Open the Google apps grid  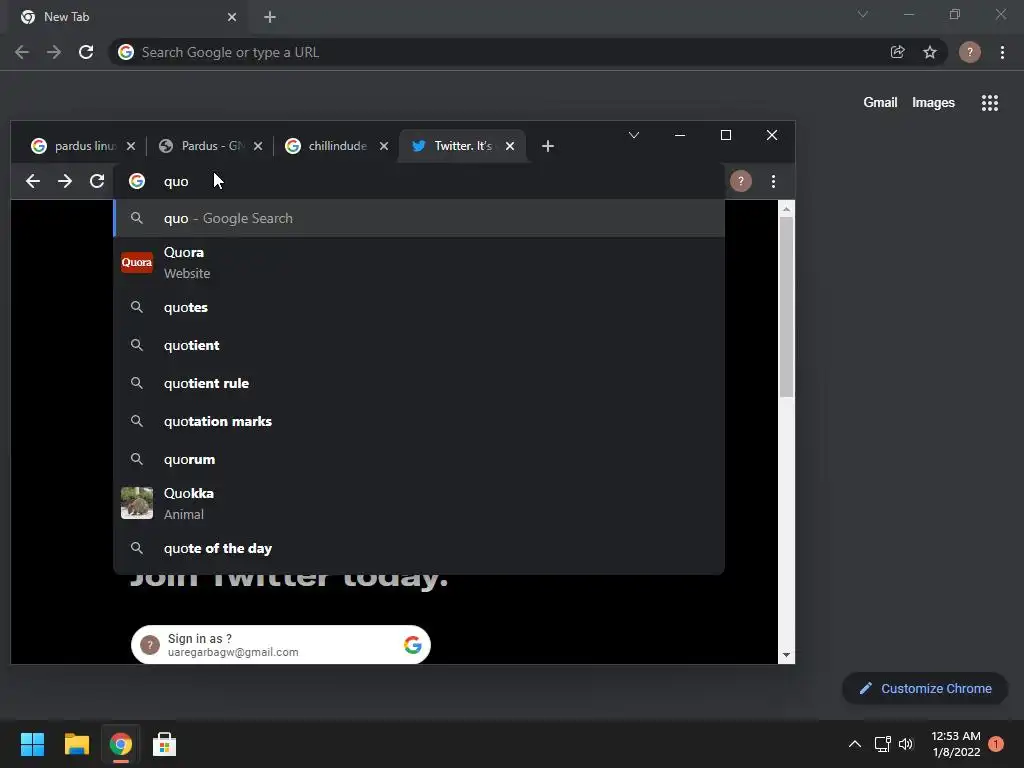pyautogui.click(x=990, y=103)
